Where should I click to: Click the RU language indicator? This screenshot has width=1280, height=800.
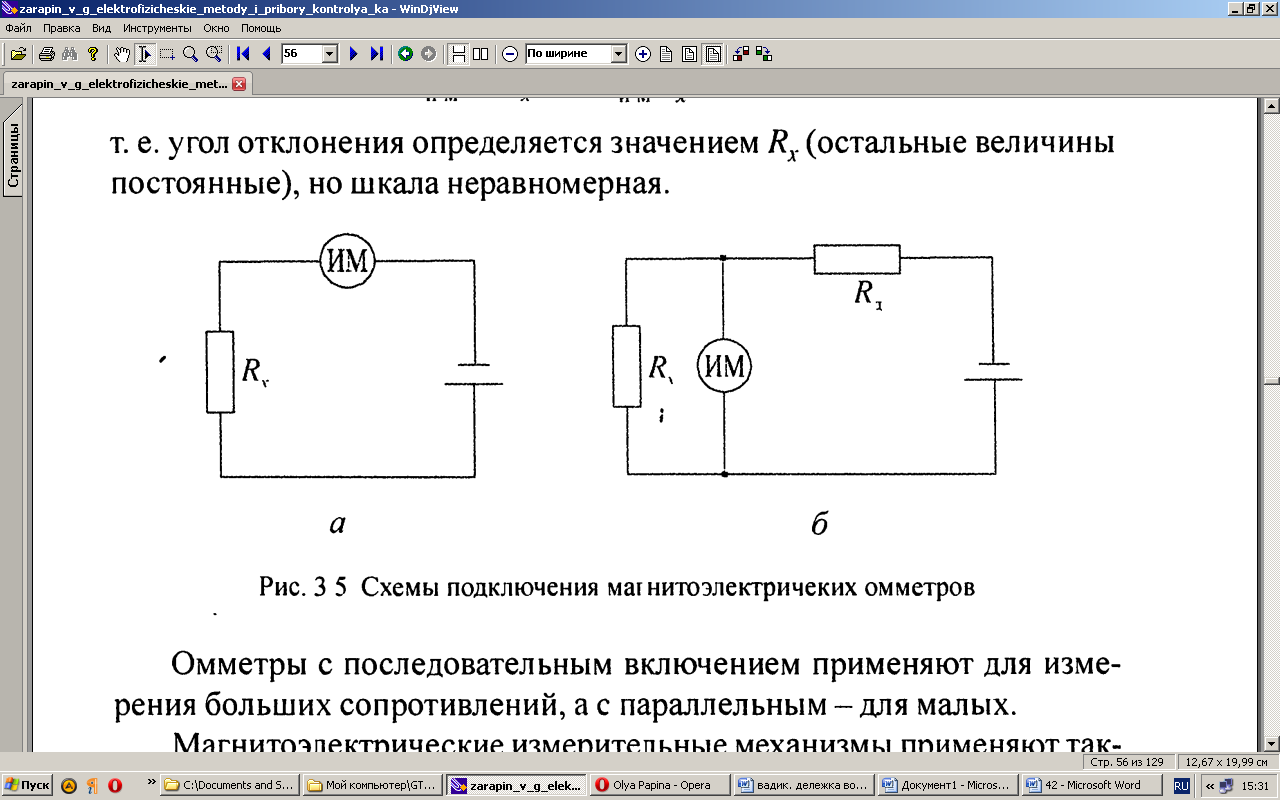1182,786
